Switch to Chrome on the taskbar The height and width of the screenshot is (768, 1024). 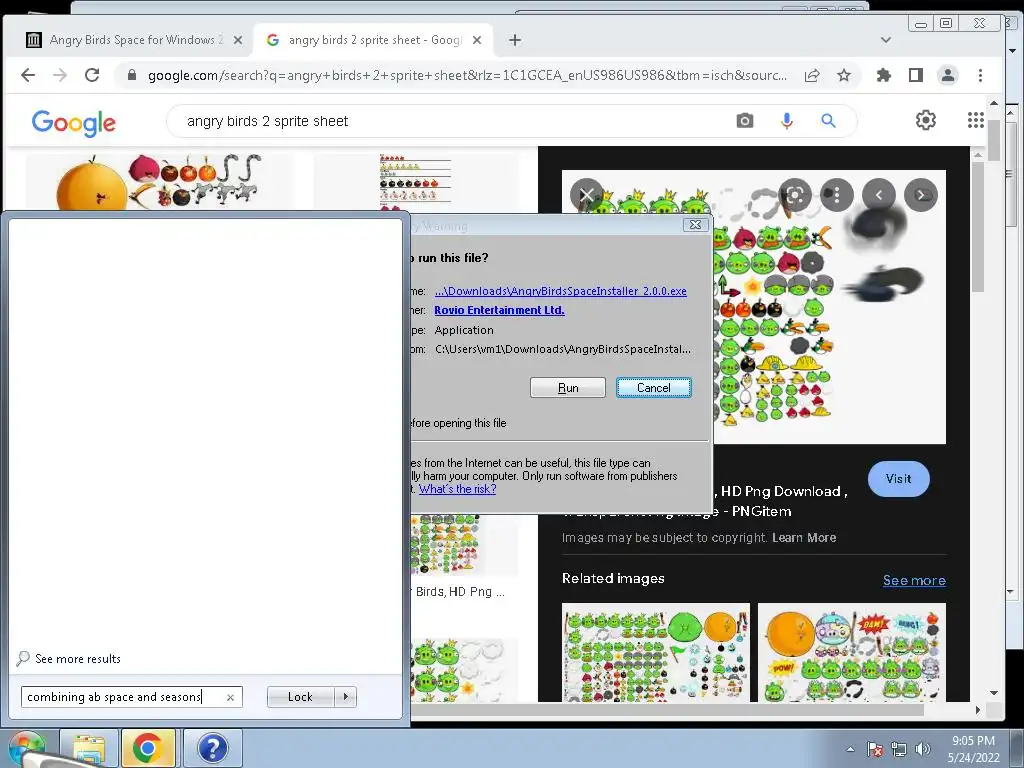pyautogui.click(x=148, y=748)
